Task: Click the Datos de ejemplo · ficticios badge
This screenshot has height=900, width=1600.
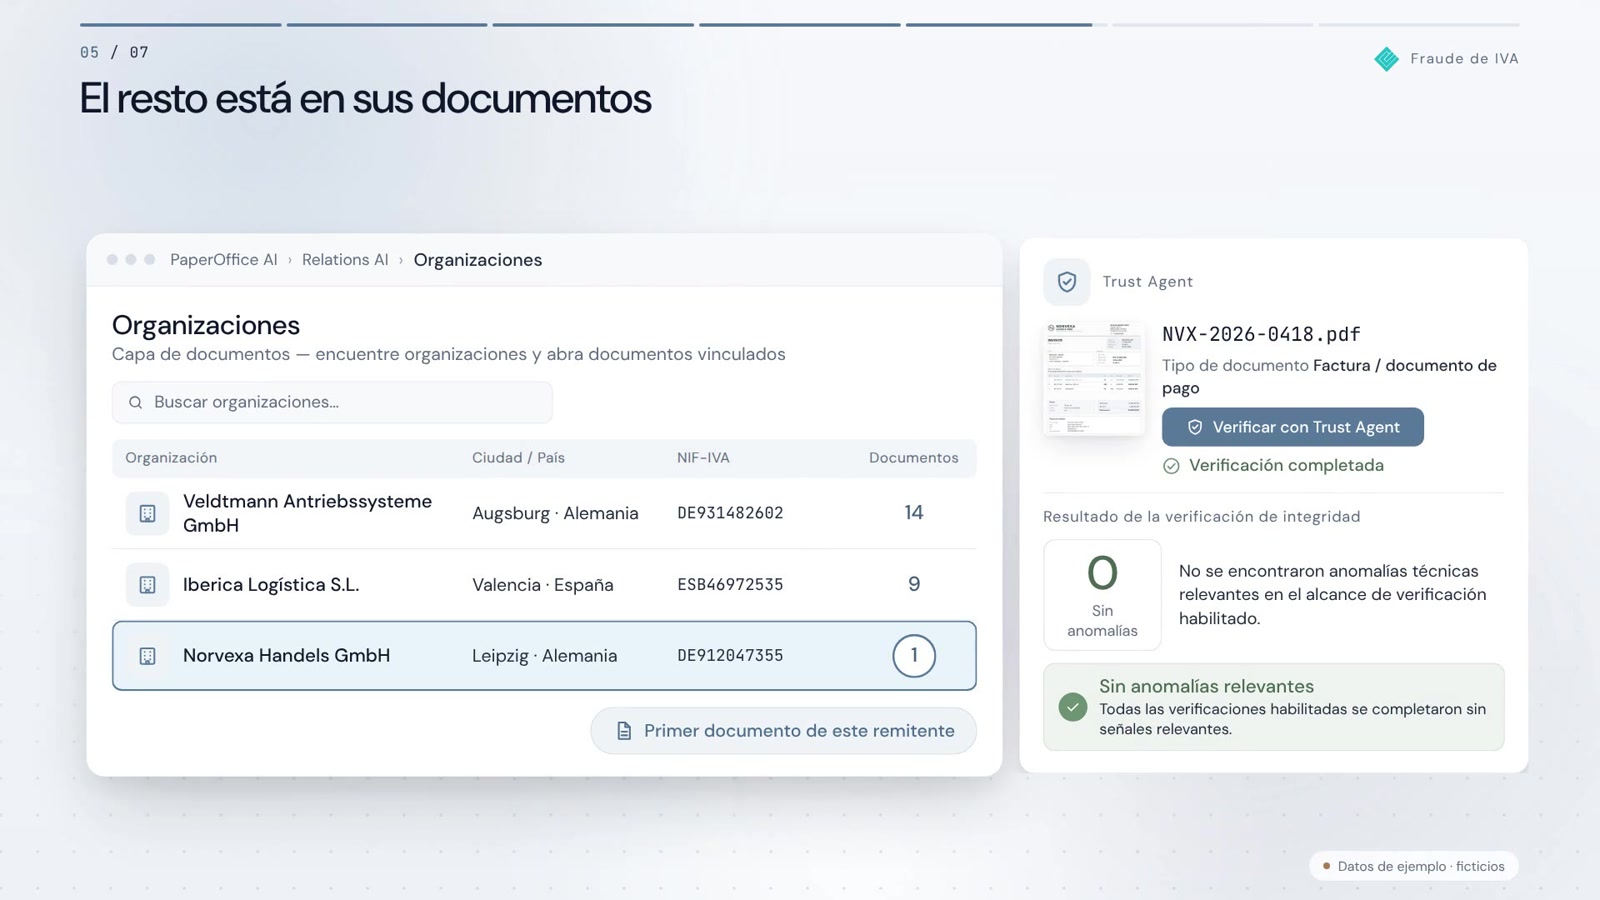Action: (x=1414, y=866)
